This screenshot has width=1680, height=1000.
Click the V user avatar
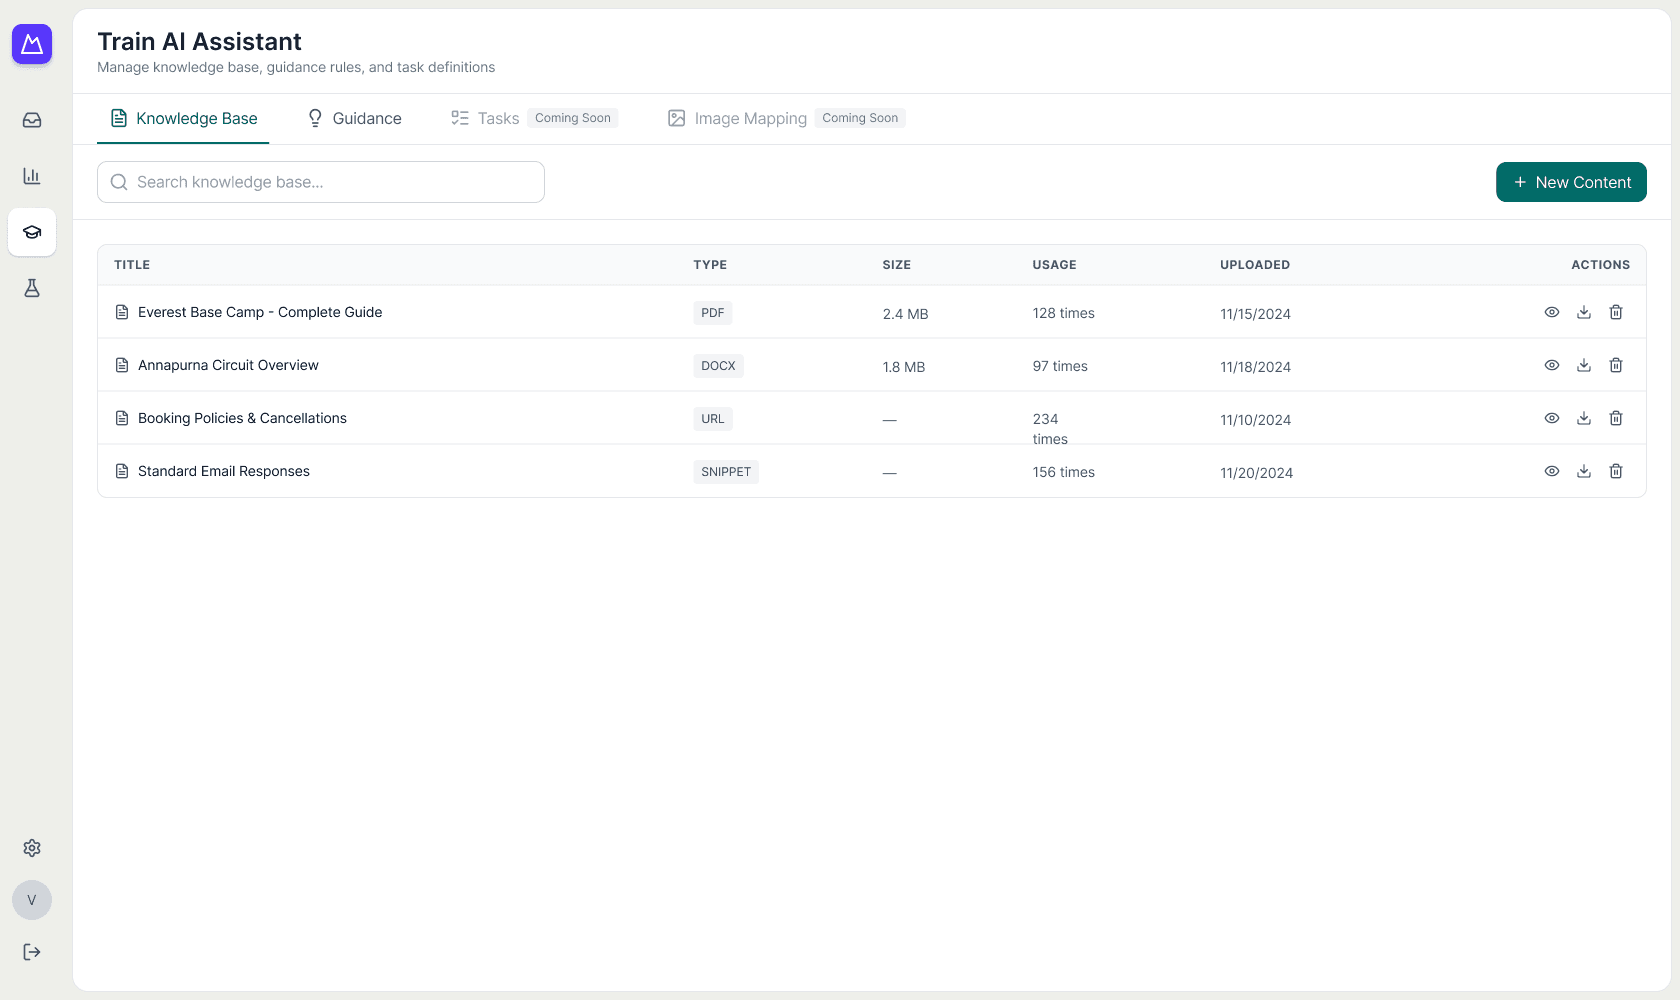(x=32, y=900)
